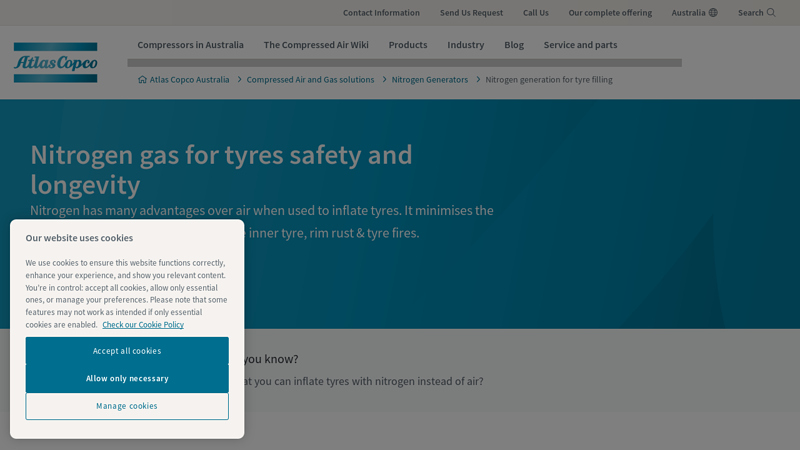The image size is (800, 450).
Task: Open the Products menu
Action: point(408,45)
